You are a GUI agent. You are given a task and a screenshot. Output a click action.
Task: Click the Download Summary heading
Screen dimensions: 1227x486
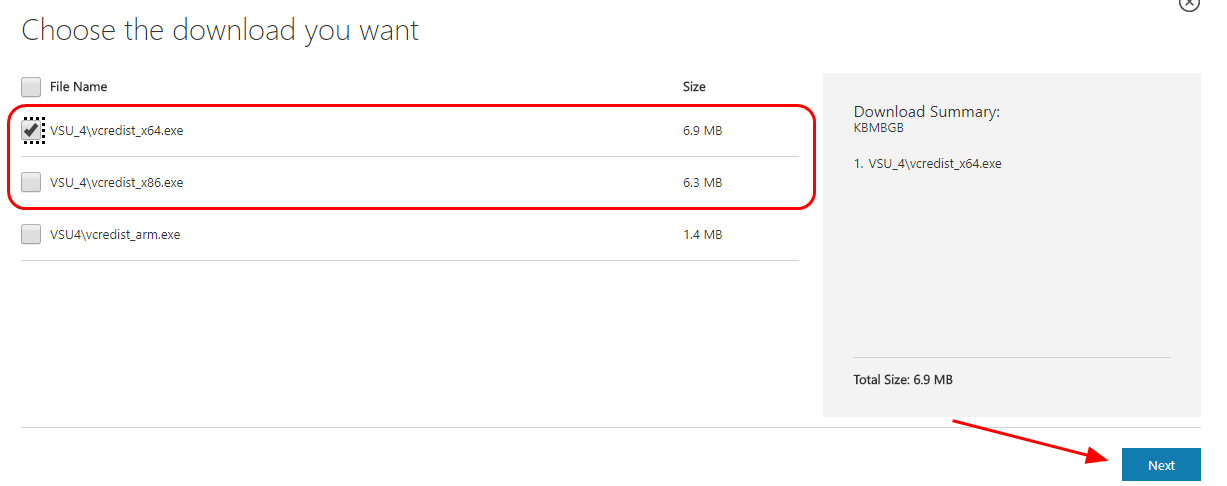926,112
